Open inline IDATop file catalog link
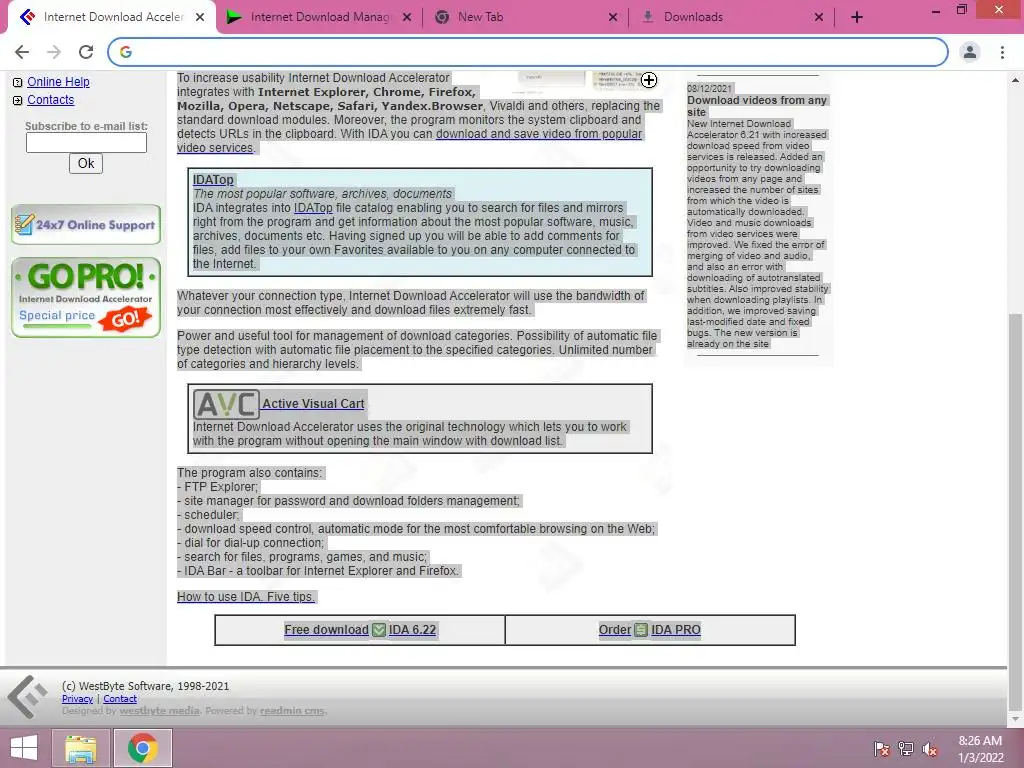1024x768 pixels. (x=313, y=208)
